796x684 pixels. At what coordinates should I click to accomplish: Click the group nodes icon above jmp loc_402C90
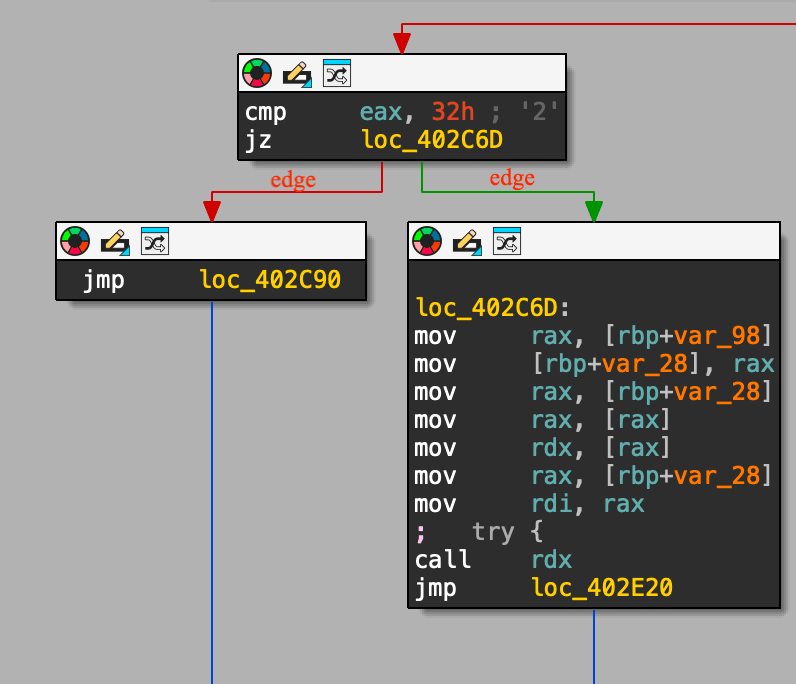[x=155, y=241]
